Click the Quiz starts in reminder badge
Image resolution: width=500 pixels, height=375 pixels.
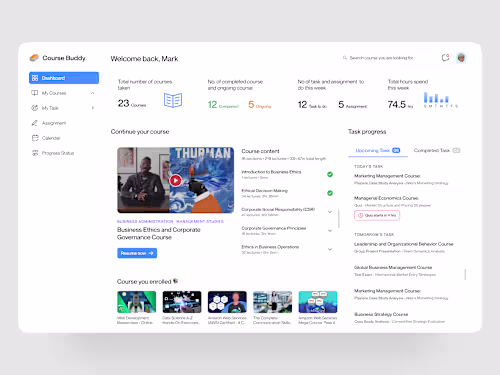(377, 215)
